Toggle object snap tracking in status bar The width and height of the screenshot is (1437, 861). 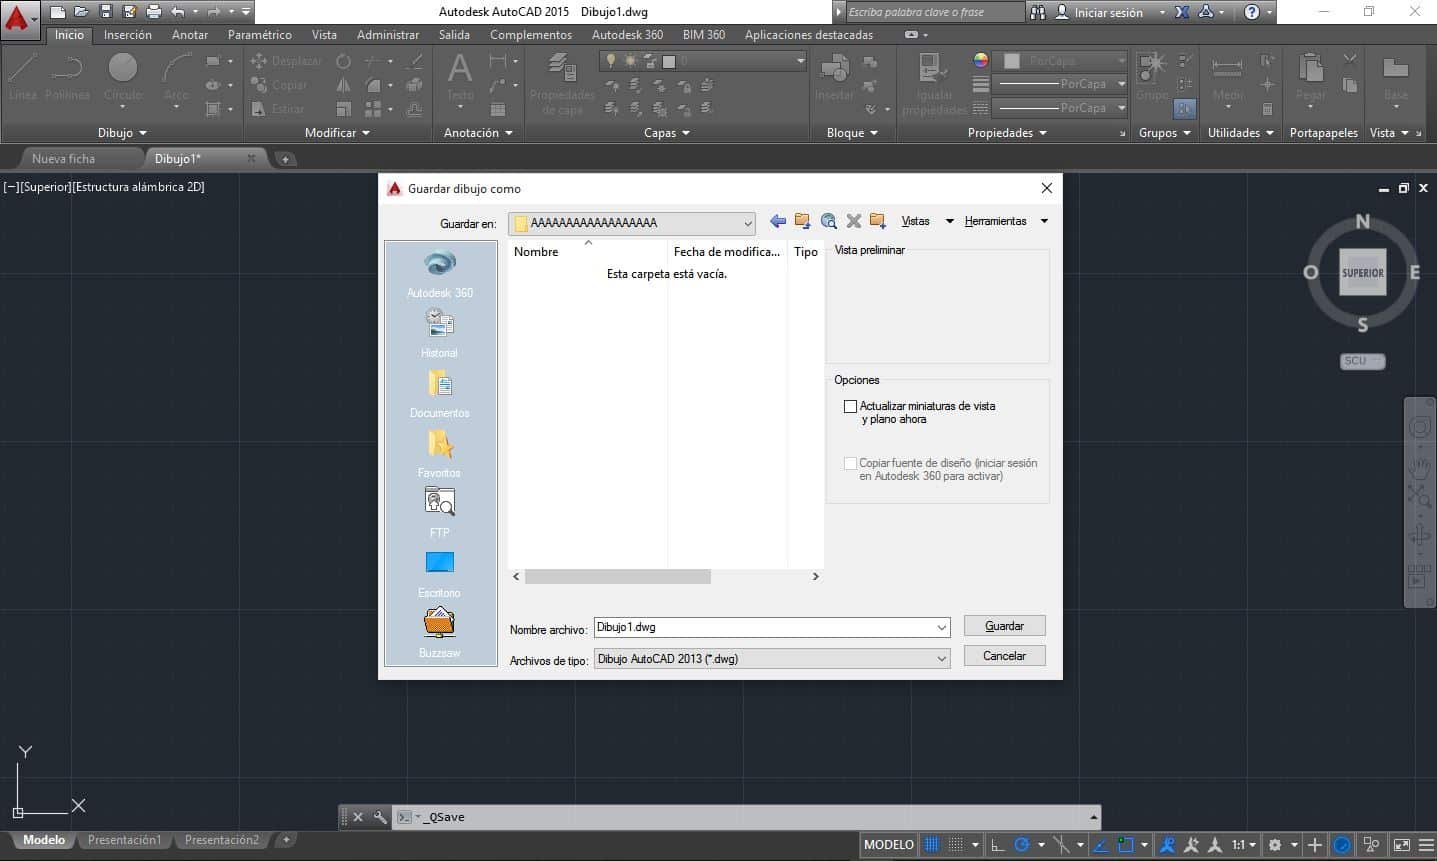[1100, 845]
